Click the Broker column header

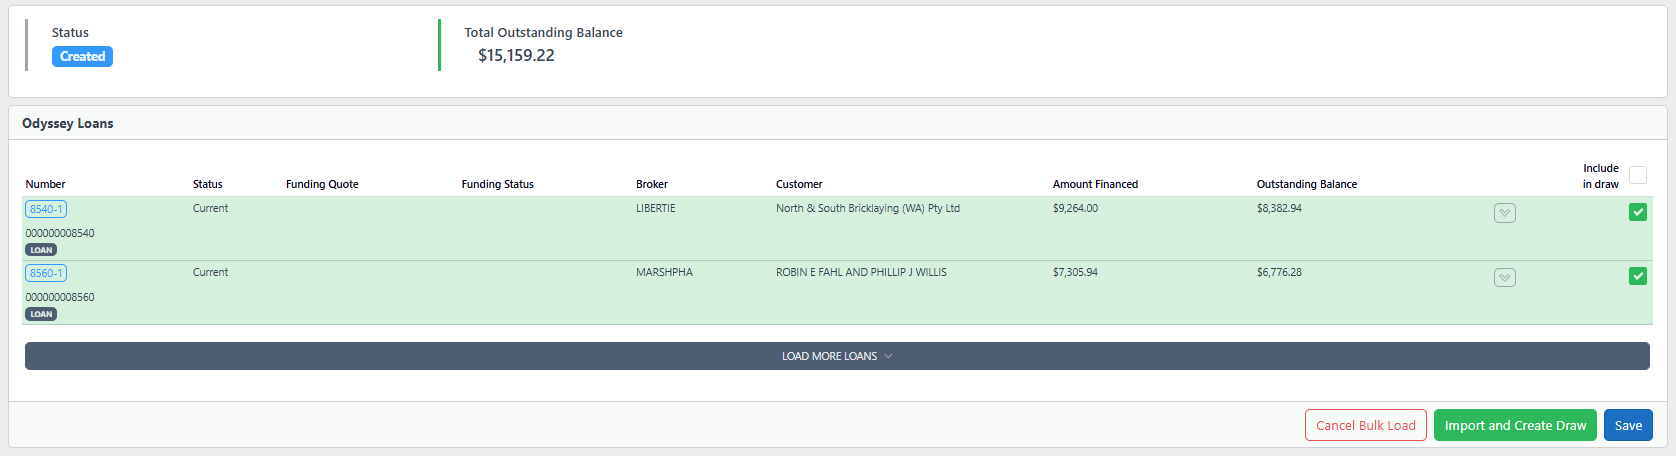(x=651, y=184)
